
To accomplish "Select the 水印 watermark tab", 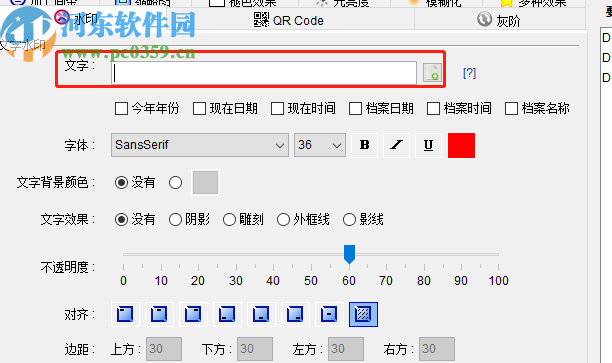I will click(x=76, y=18).
